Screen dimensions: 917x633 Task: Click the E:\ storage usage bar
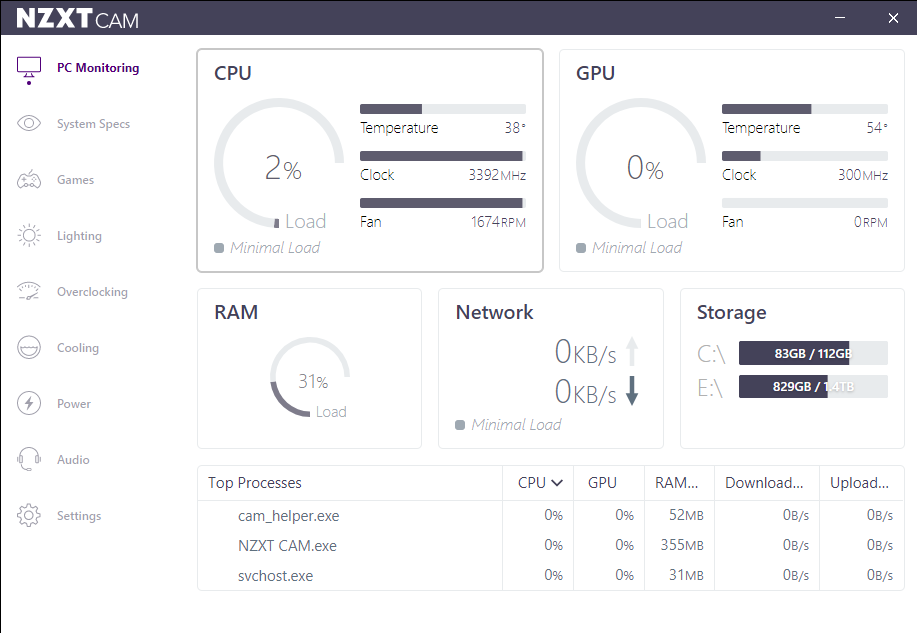[812, 387]
